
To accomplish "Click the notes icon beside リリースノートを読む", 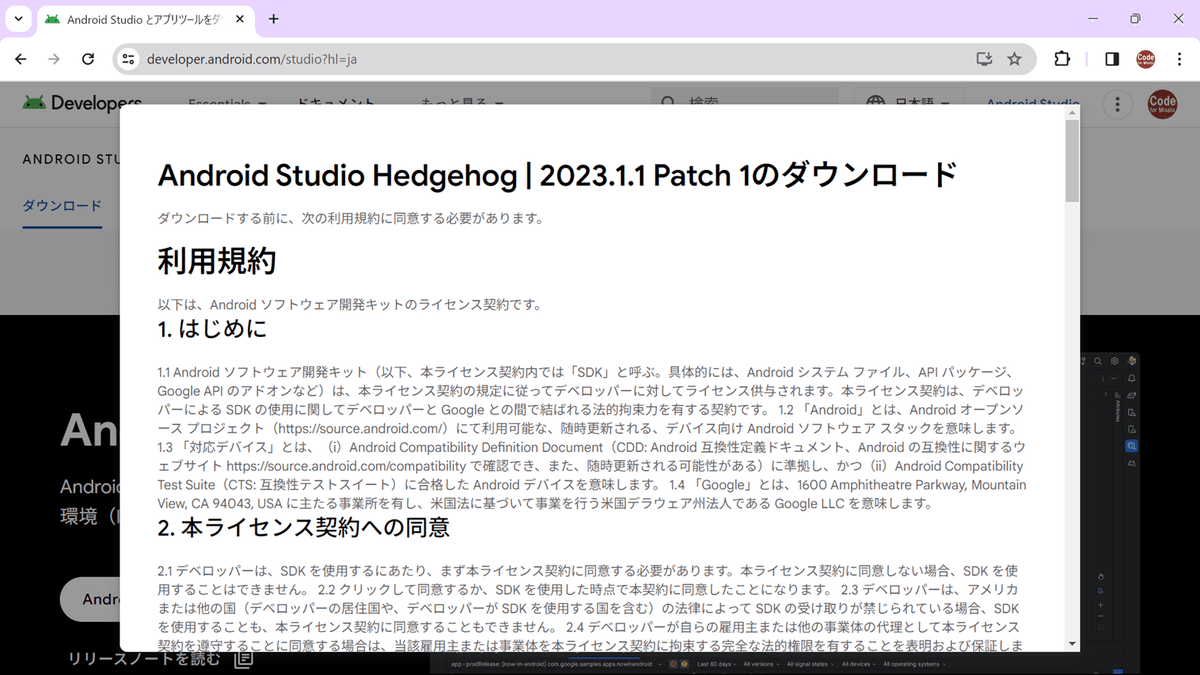I will (243, 659).
